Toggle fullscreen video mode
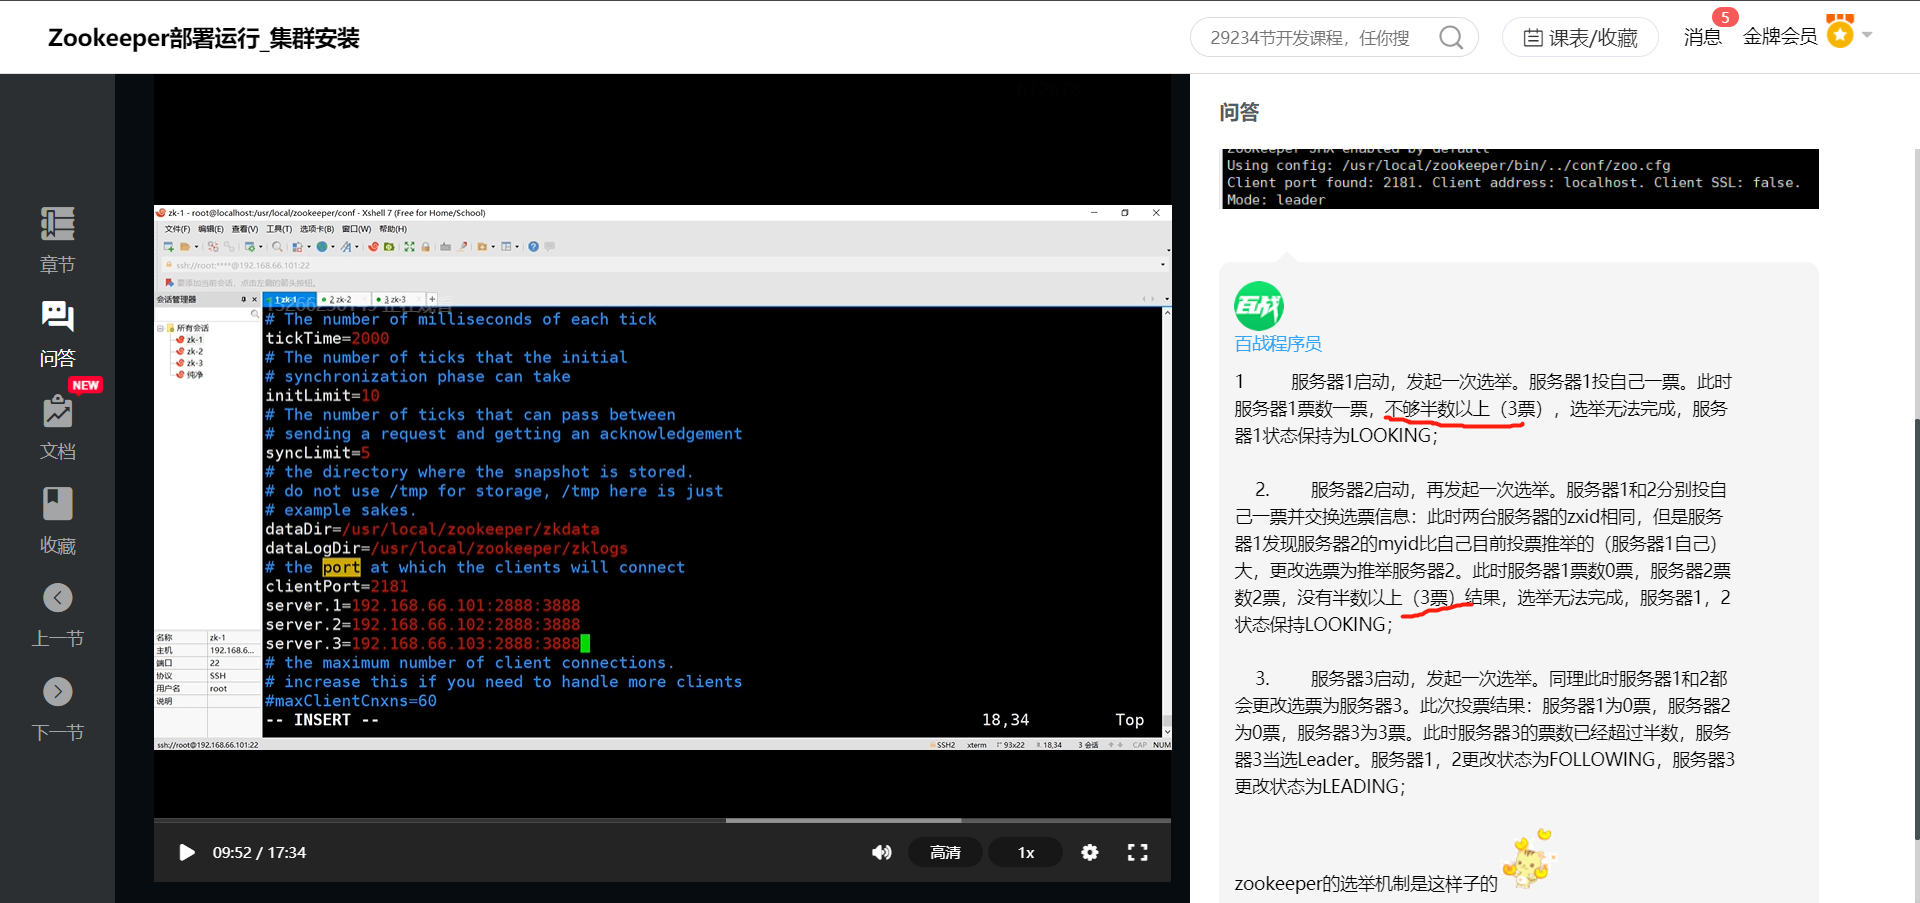Image resolution: width=1920 pixels, height=903 pixels. [1137, 852]
